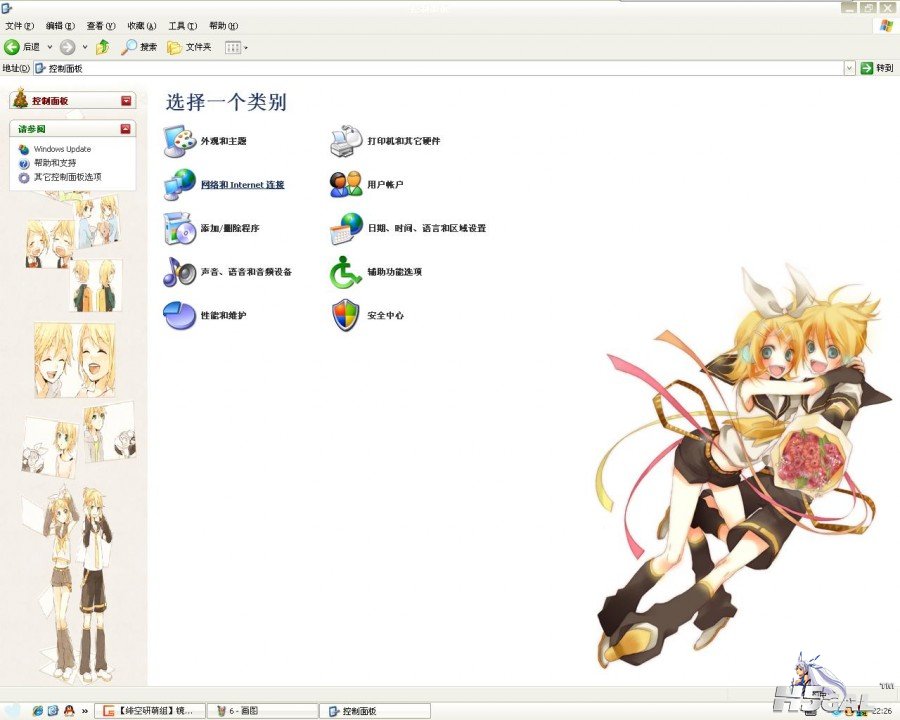Image resolution: width=900 pixels, height=720 pixels.
Task: Click the 外观和主题 link text
Action: 223,141
